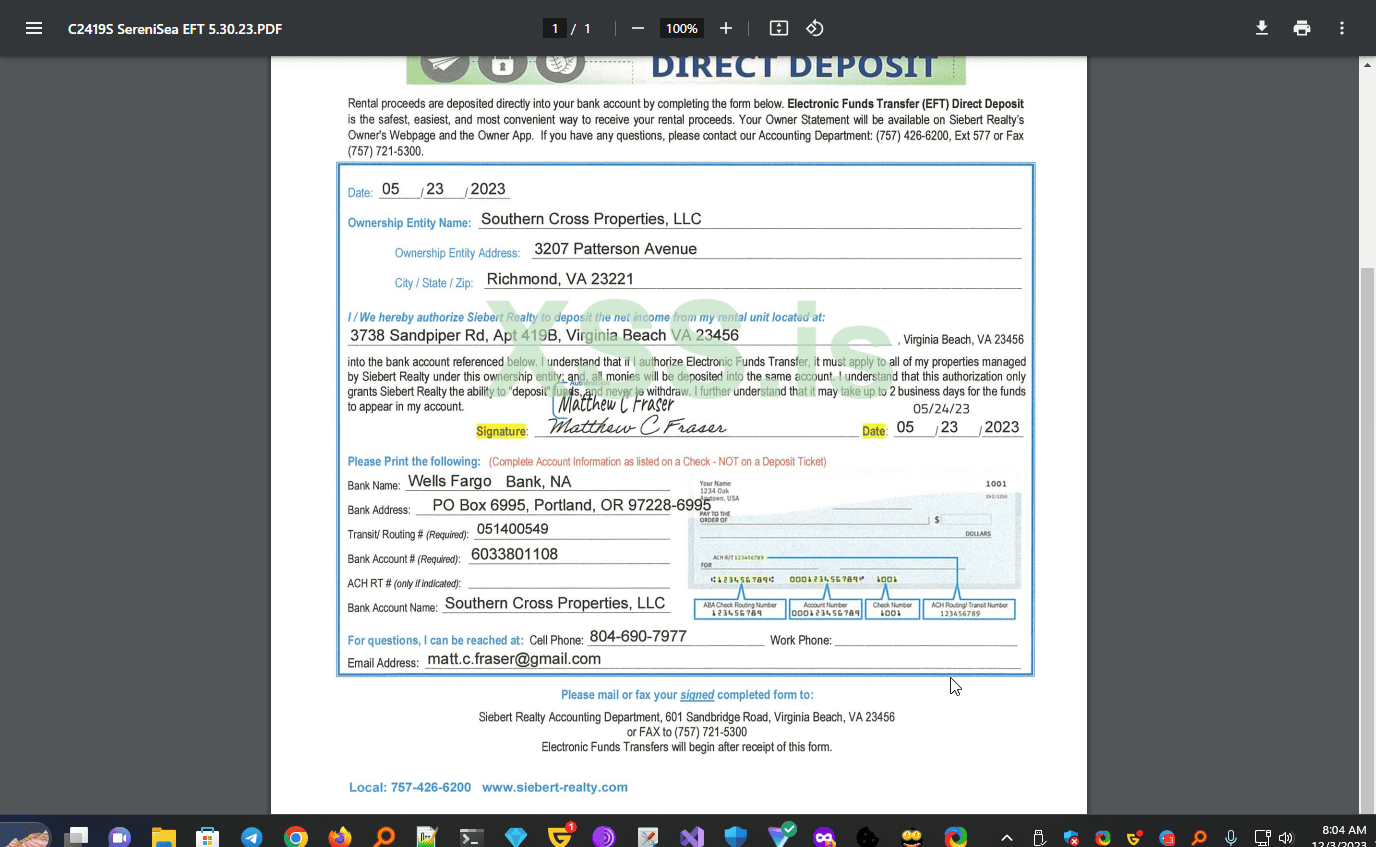Open the more actions menu
Viewport: 1376px width, 847px height.
click(1342, 28)
